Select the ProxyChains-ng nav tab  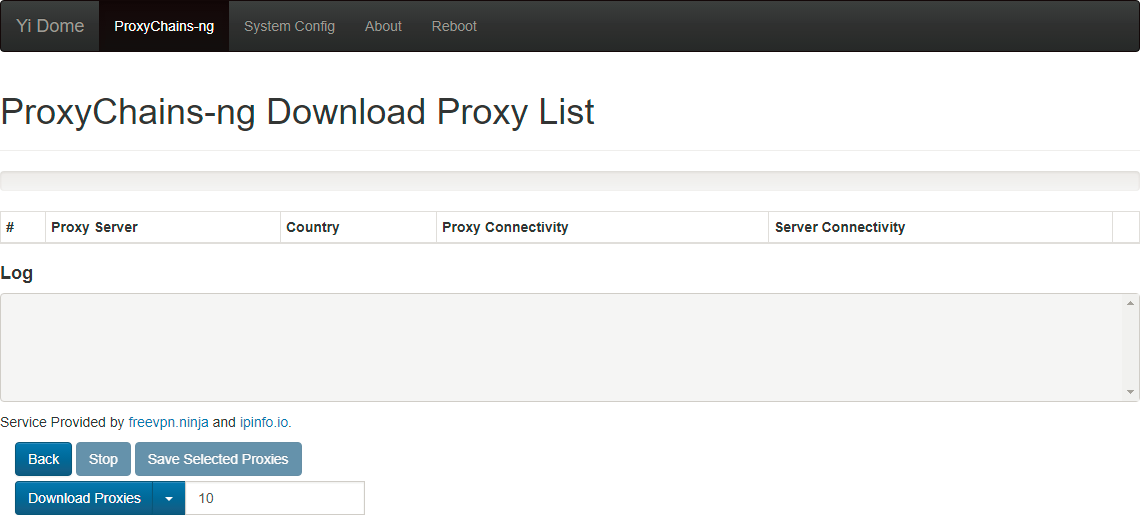[x=164, y=26]
